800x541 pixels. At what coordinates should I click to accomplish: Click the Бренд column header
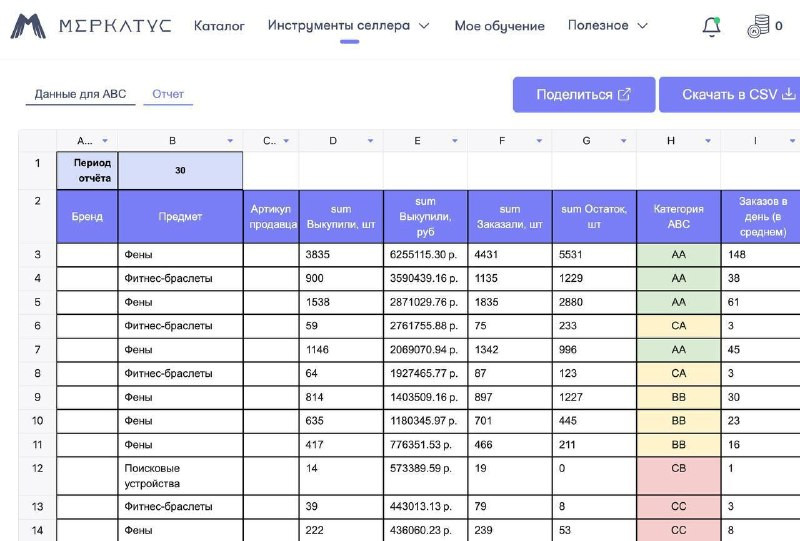coord(87,217)
